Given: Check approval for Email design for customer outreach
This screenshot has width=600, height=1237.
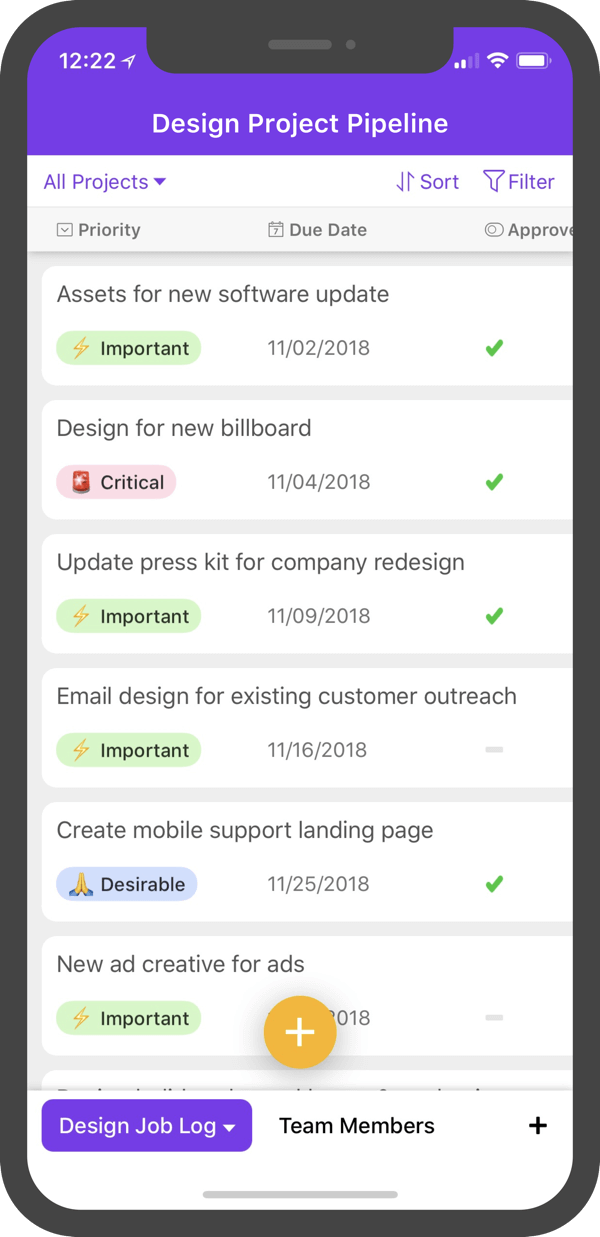Looking at the screenshot, I should (493, 750).
